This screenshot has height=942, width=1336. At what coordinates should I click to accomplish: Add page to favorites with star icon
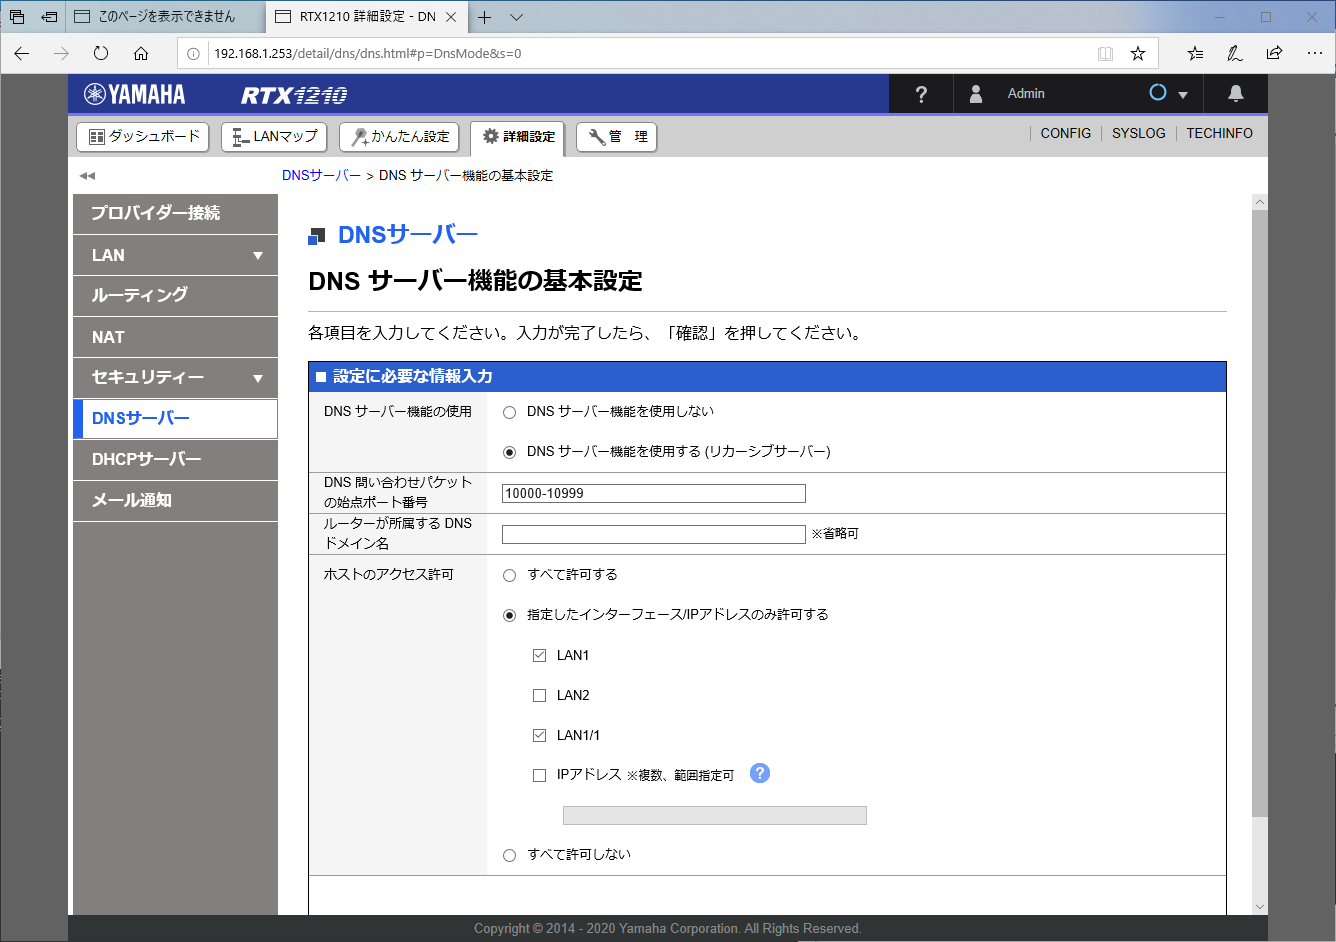pyautogui.click(x=1137, y=53)
